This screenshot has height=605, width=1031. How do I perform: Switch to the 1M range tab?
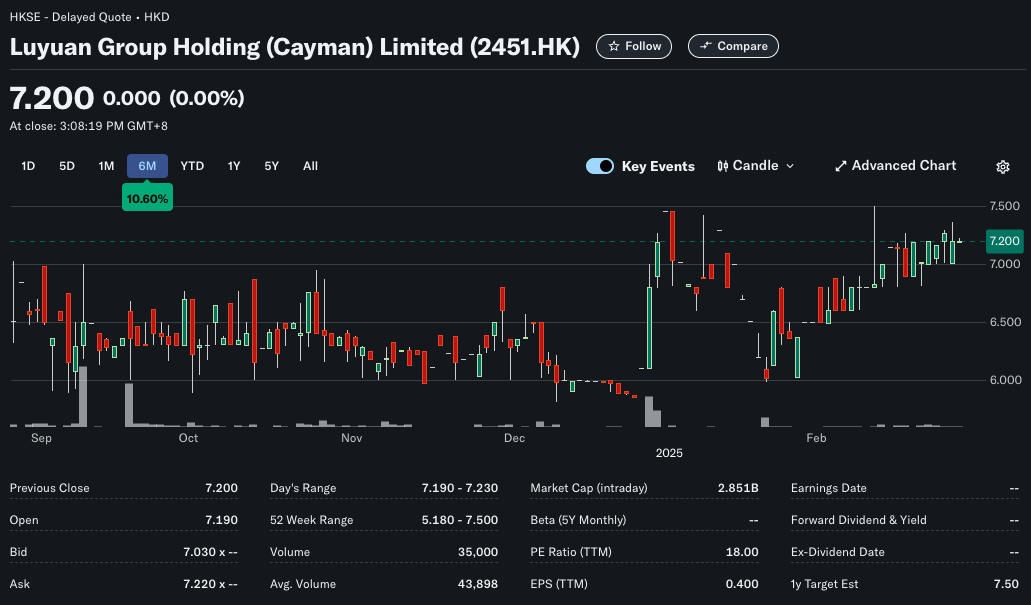click(107, 166)
